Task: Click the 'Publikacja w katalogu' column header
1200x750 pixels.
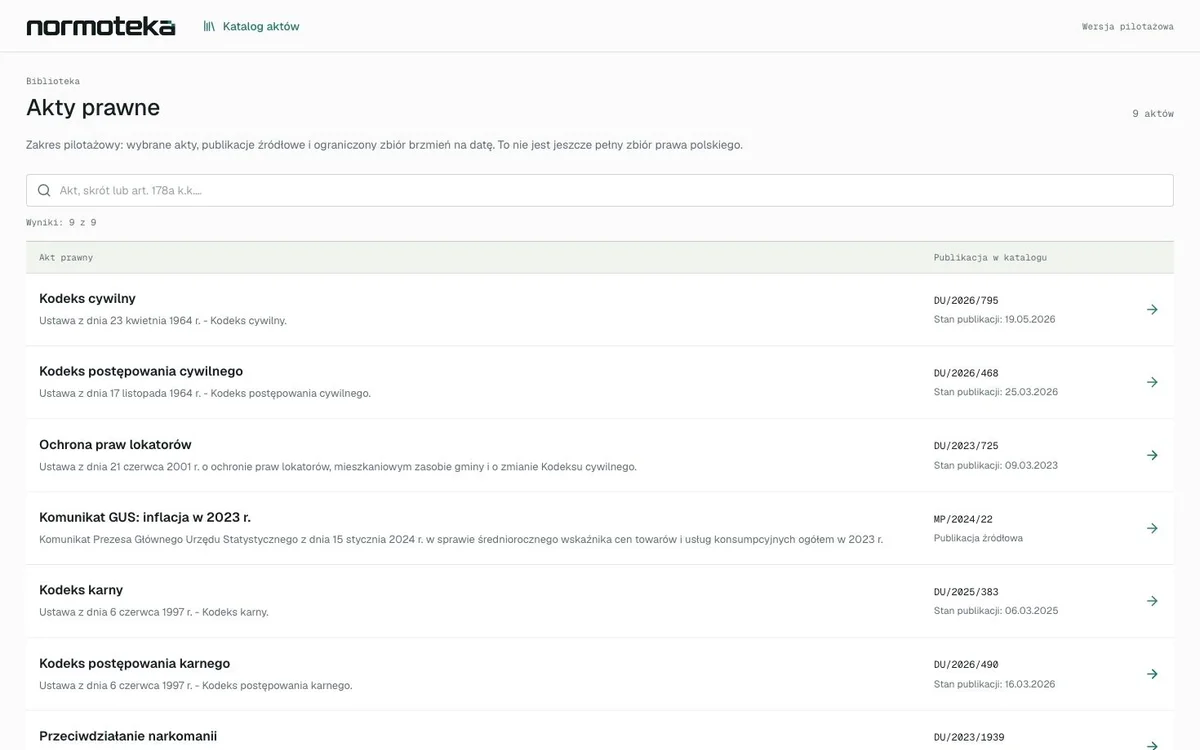Action: [990, 257]
